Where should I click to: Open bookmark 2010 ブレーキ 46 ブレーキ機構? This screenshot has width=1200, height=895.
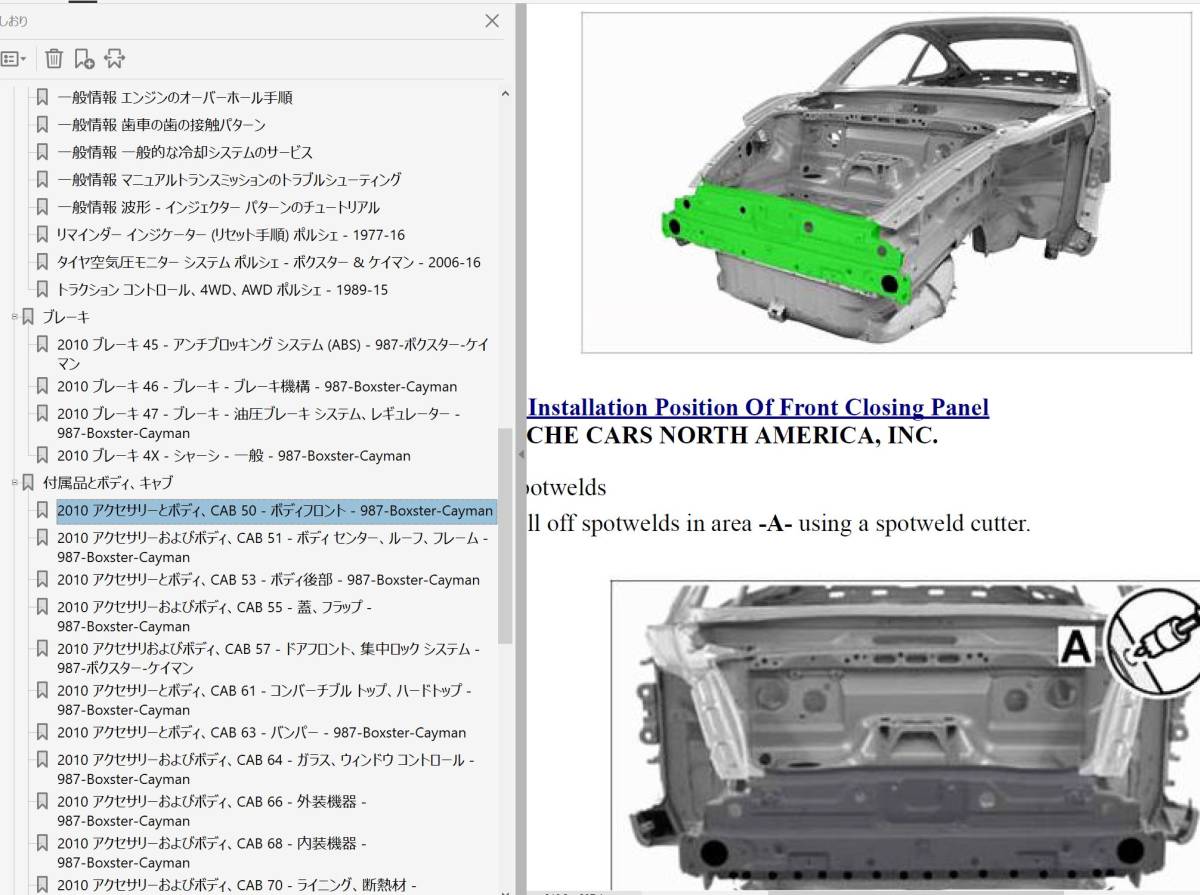click(x=257, y=387)
